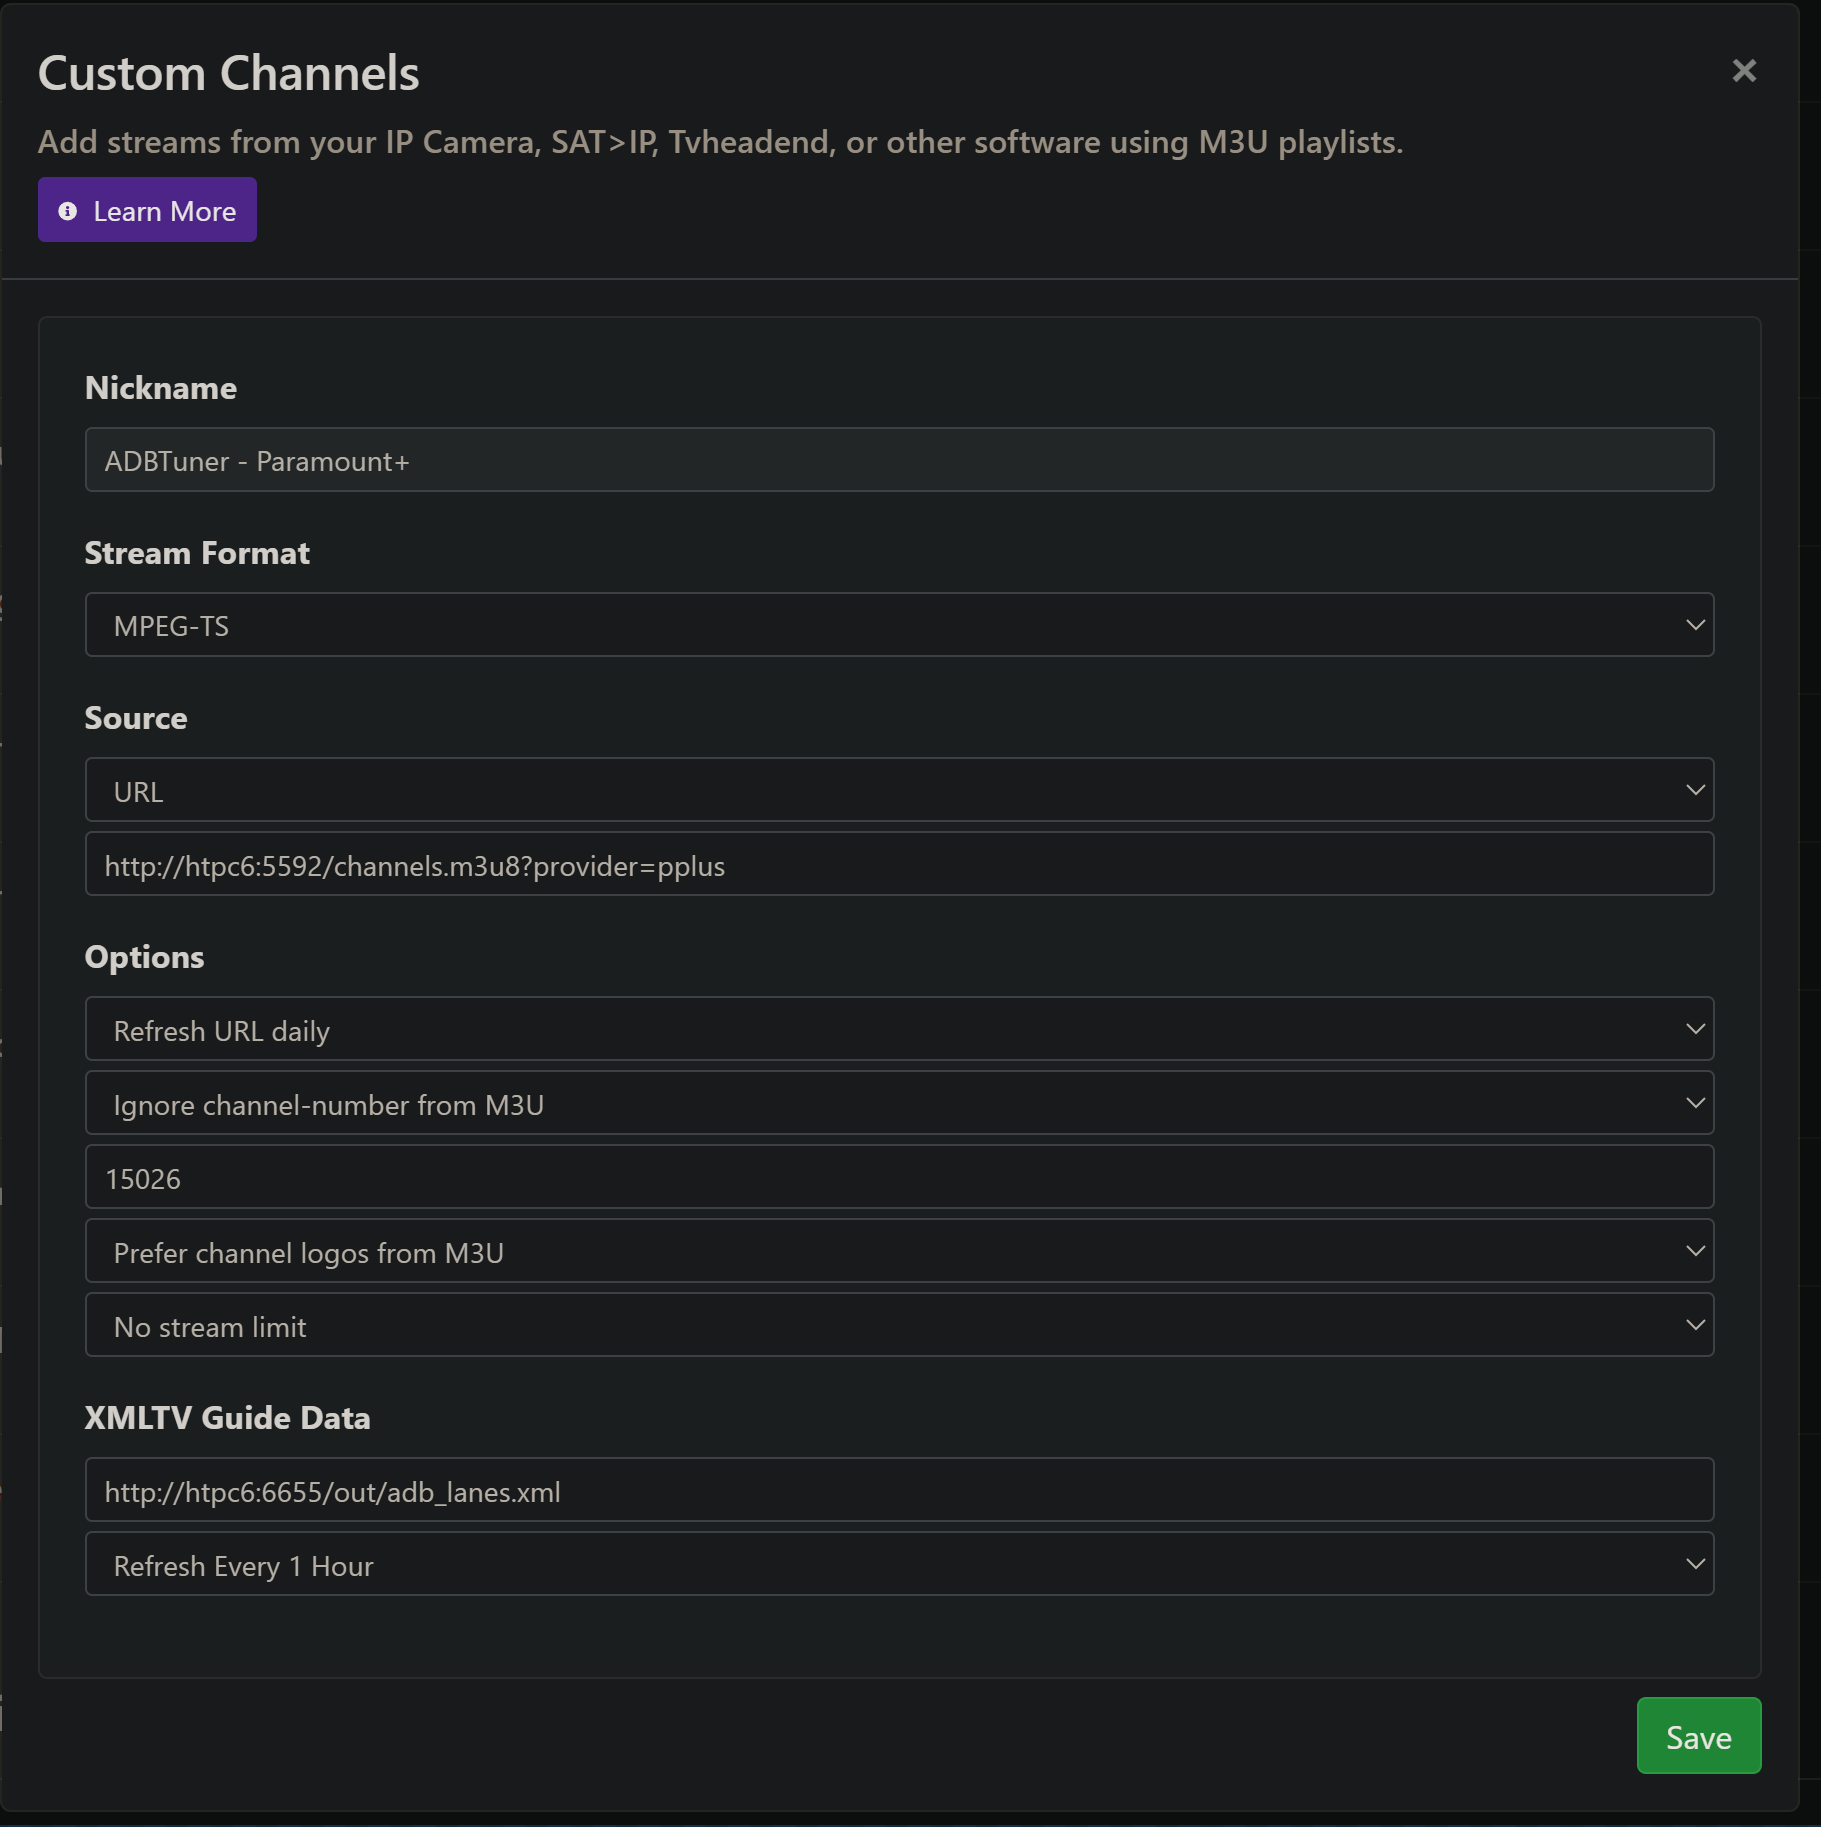The width and height of the screenshot is (1821, 1827).
Task: Click the chevron on the channel logos selector
Action: 1695,1251
